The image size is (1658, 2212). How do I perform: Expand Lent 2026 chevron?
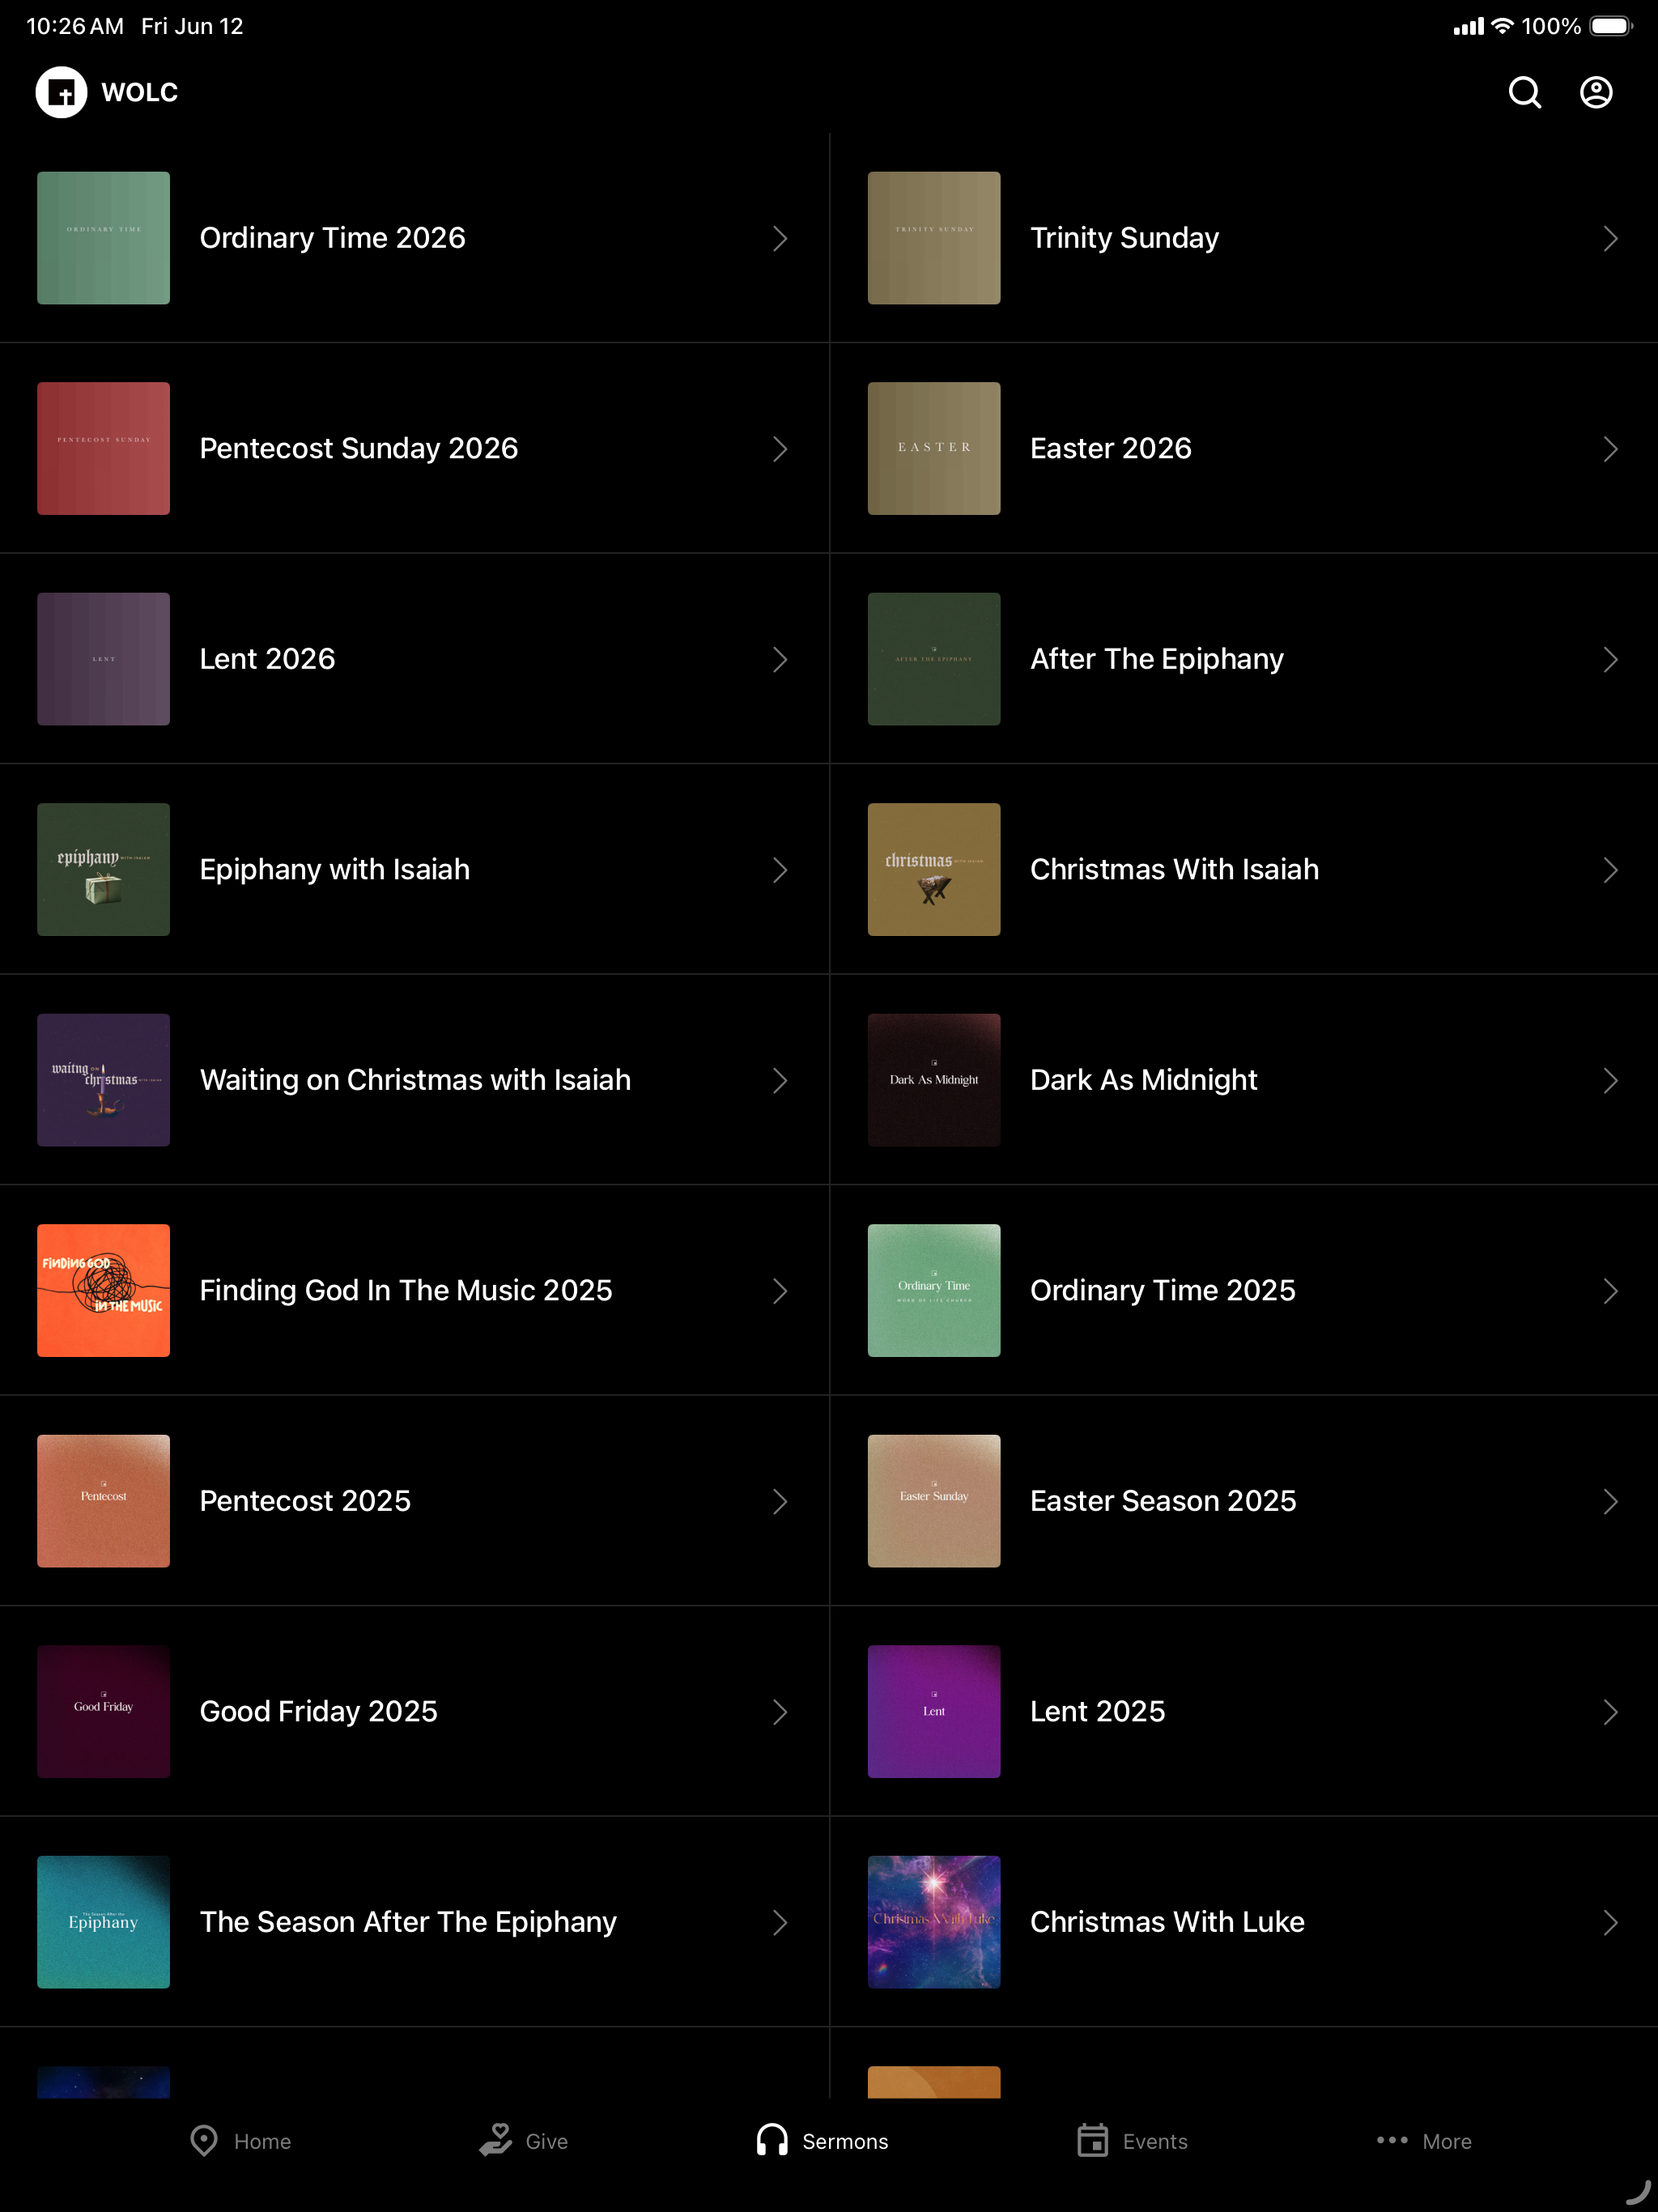780,659
